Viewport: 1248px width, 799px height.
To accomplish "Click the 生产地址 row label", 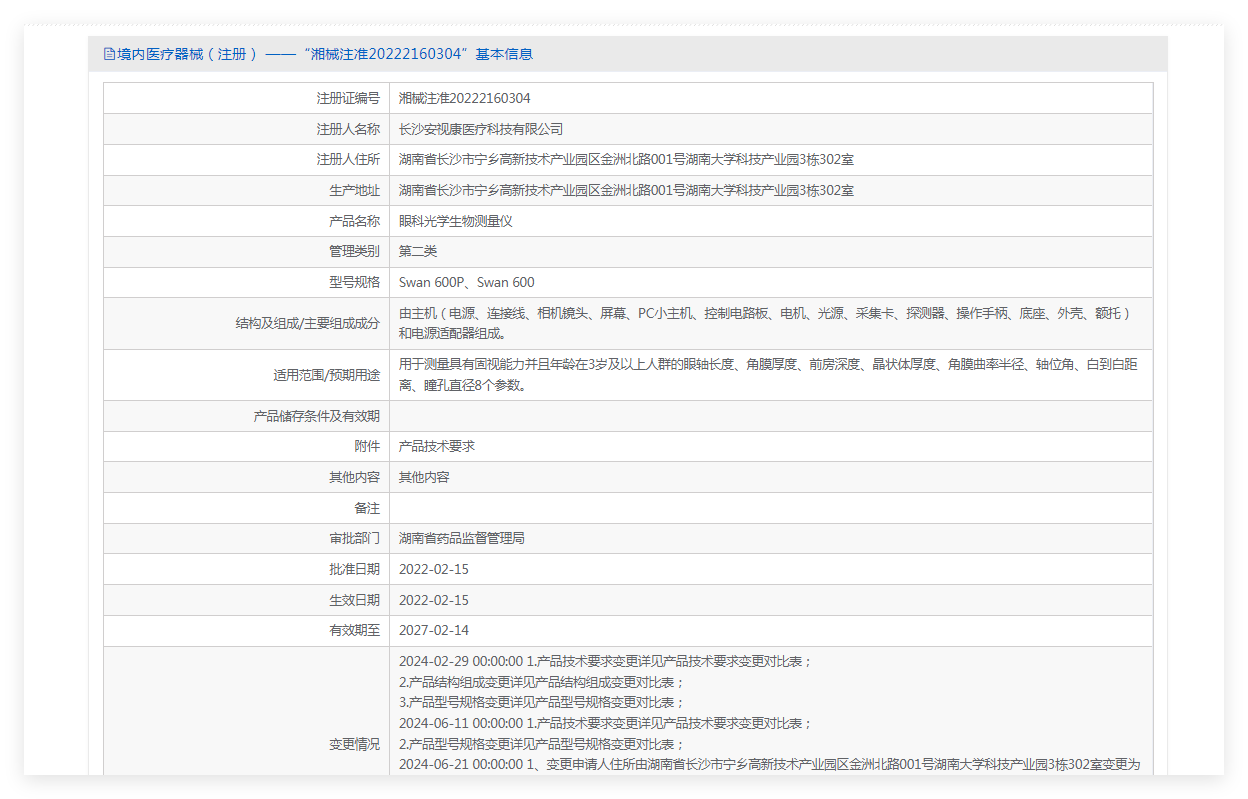I will point(354,190).
